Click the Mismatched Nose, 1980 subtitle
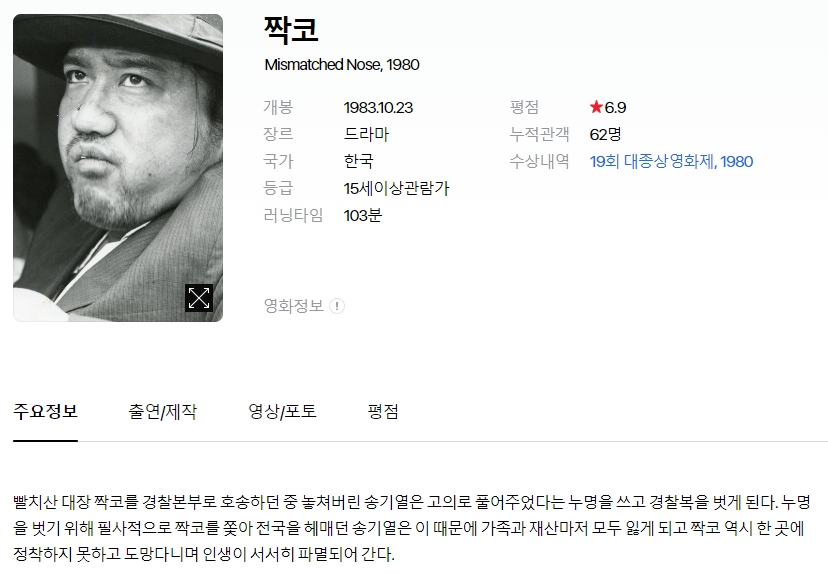 (x=342, y=64)
